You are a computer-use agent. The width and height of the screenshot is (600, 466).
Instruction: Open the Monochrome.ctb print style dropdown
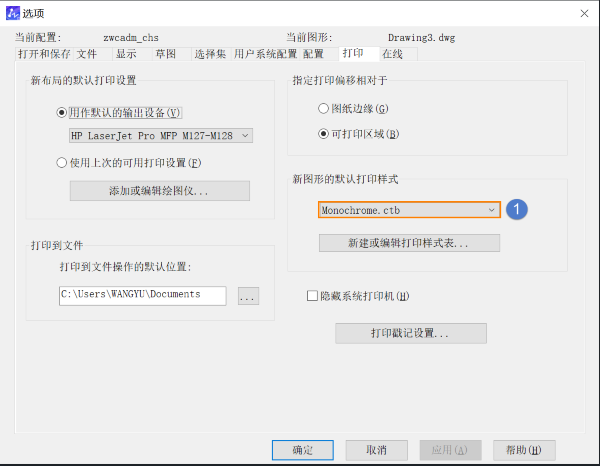coord(409,210)
